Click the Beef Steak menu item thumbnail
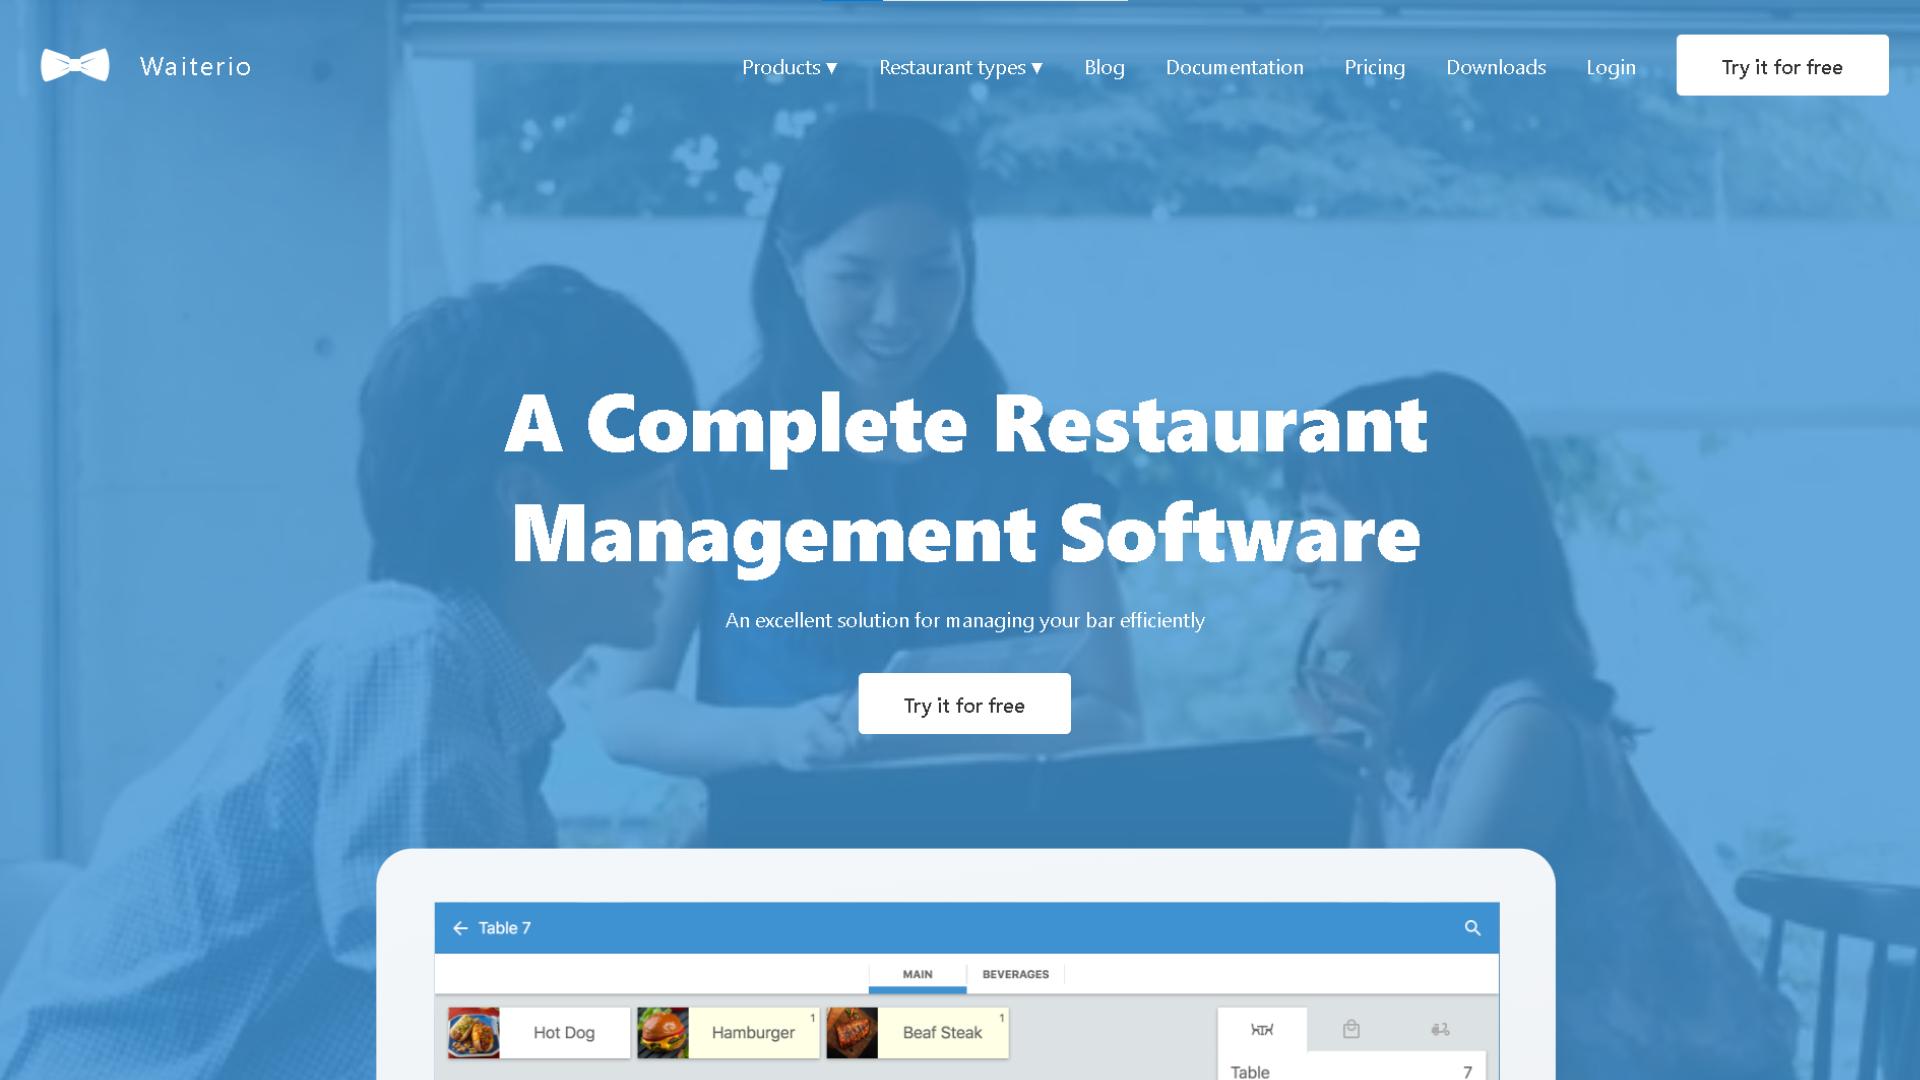The height and width of the screenshot is (1080, 1920). point(849,1033)
